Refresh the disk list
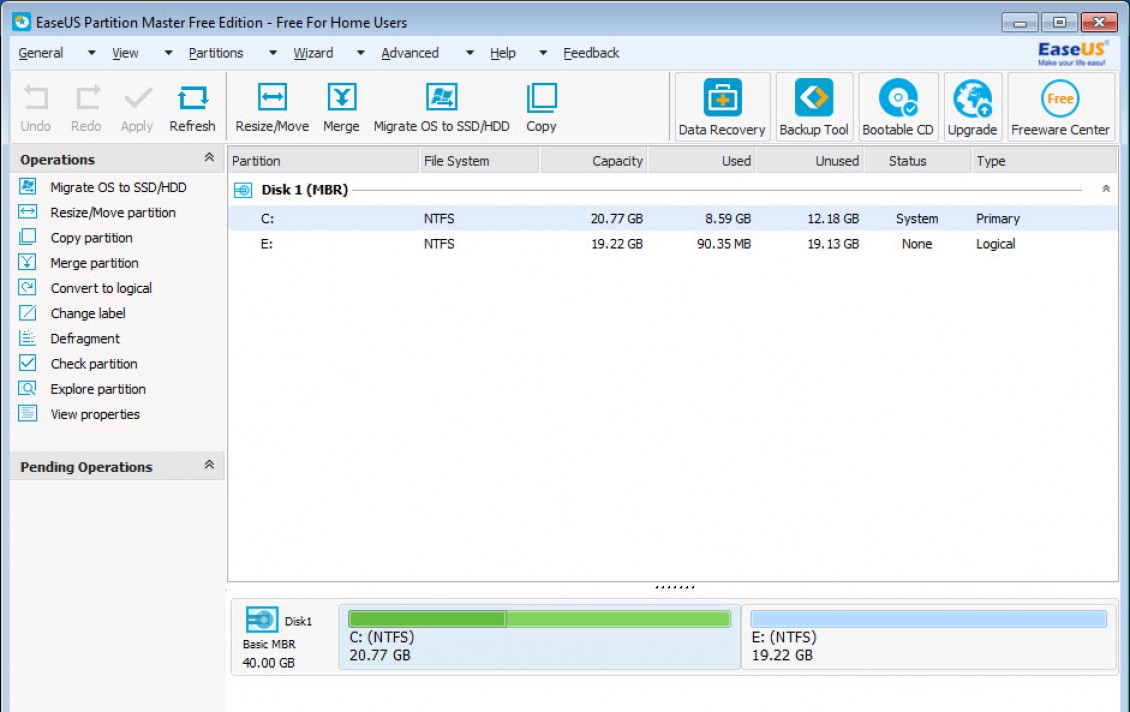 (x=192, y=108)
